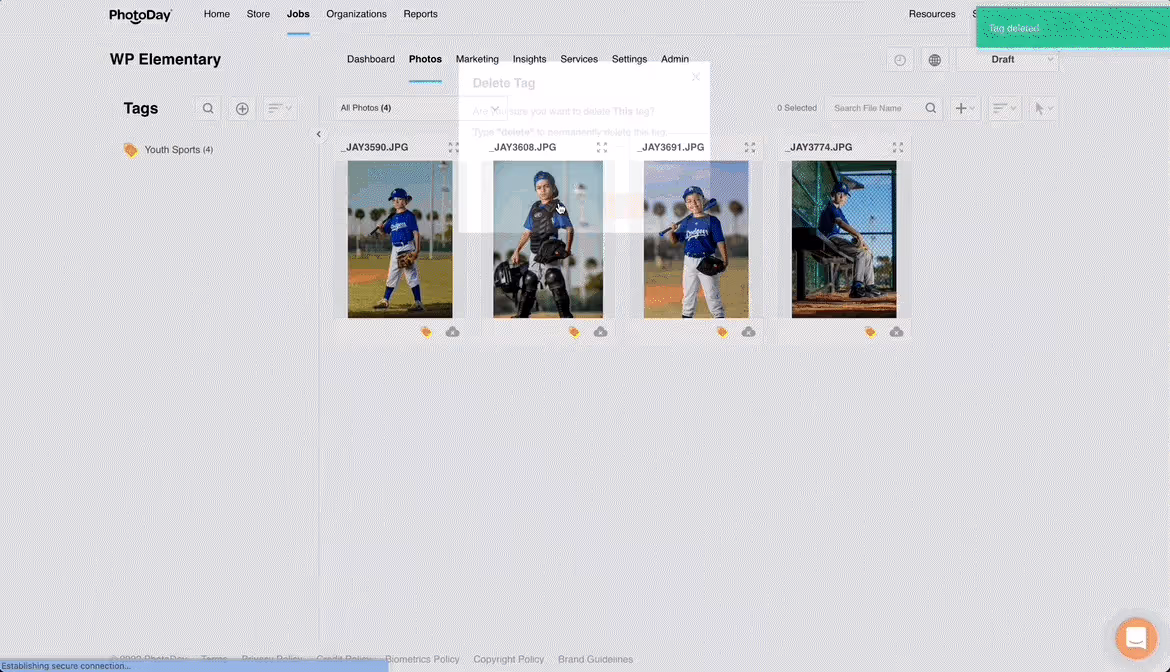The height and width of the screenshot is (672, 1170).
Task: Select the _JAY3691.JPG thumbnail
Action: [x=696, y=239]
